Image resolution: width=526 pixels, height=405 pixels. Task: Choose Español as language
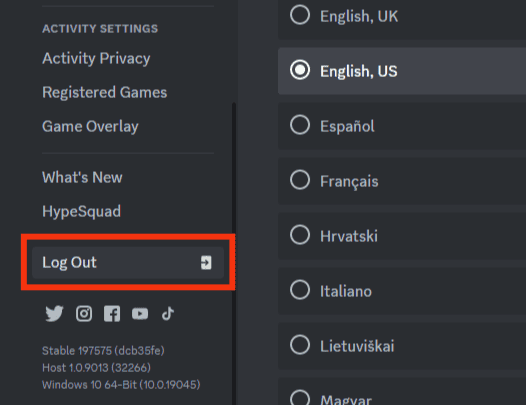[402, 126]
